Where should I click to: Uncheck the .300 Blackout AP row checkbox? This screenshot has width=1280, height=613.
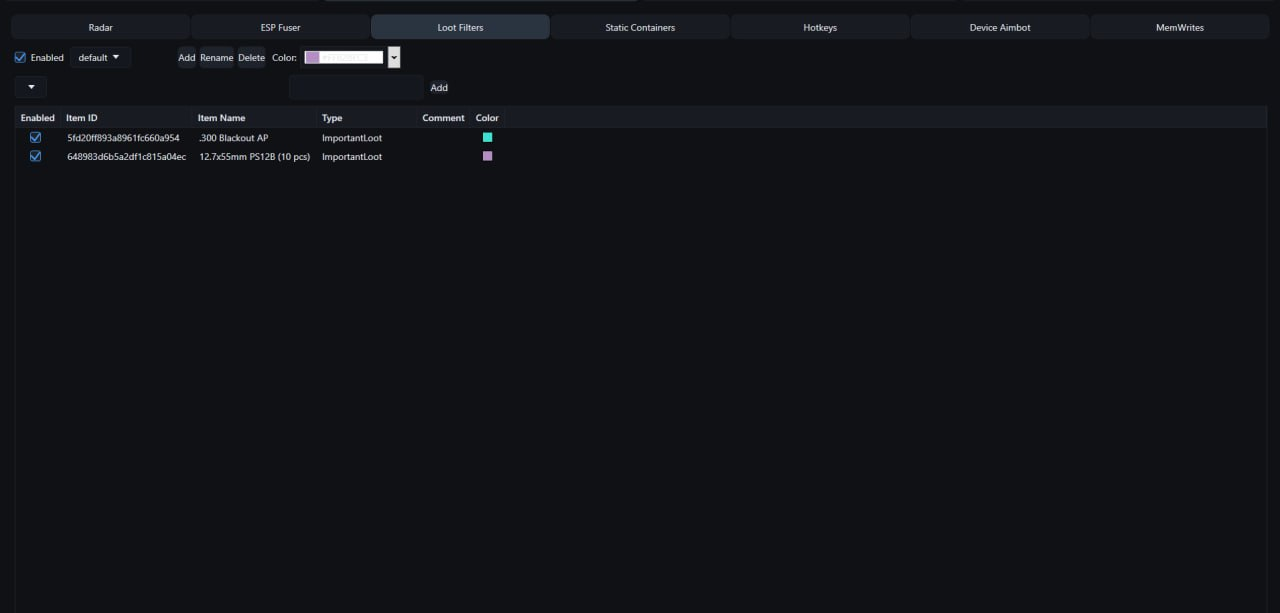pos(36,138)
